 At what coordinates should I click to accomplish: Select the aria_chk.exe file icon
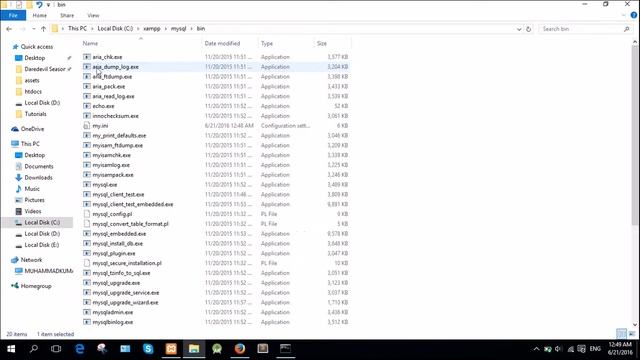(87, 57)
